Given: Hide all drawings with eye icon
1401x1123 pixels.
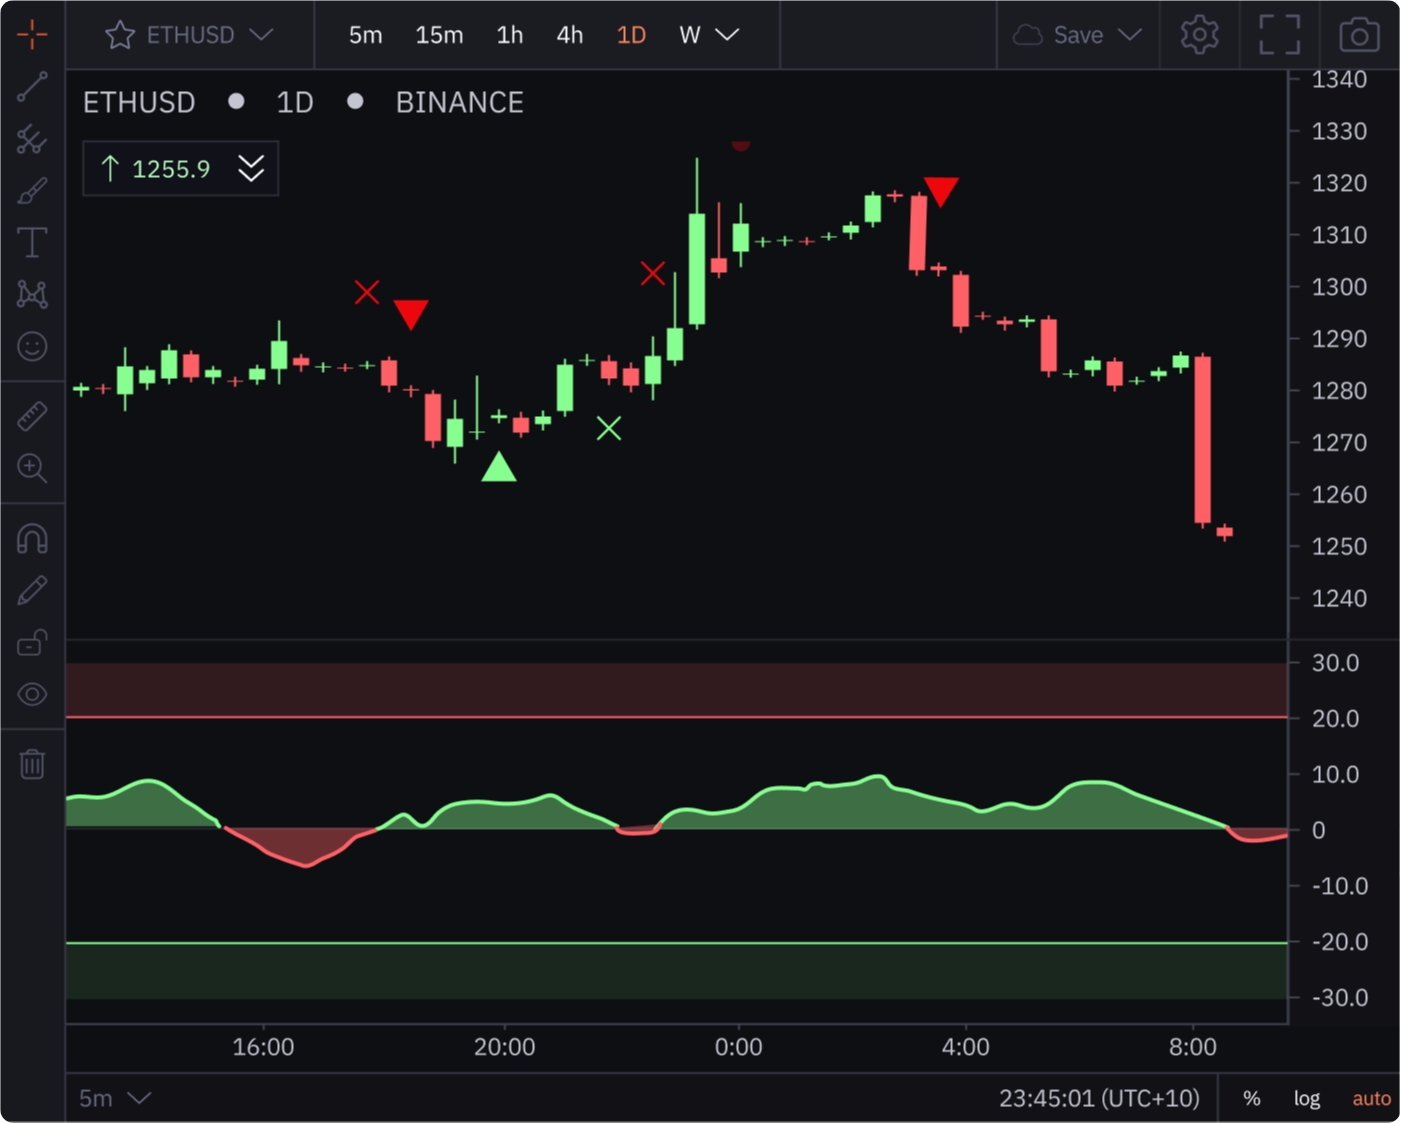Looking at the screenshot, I should click(32, 694).
